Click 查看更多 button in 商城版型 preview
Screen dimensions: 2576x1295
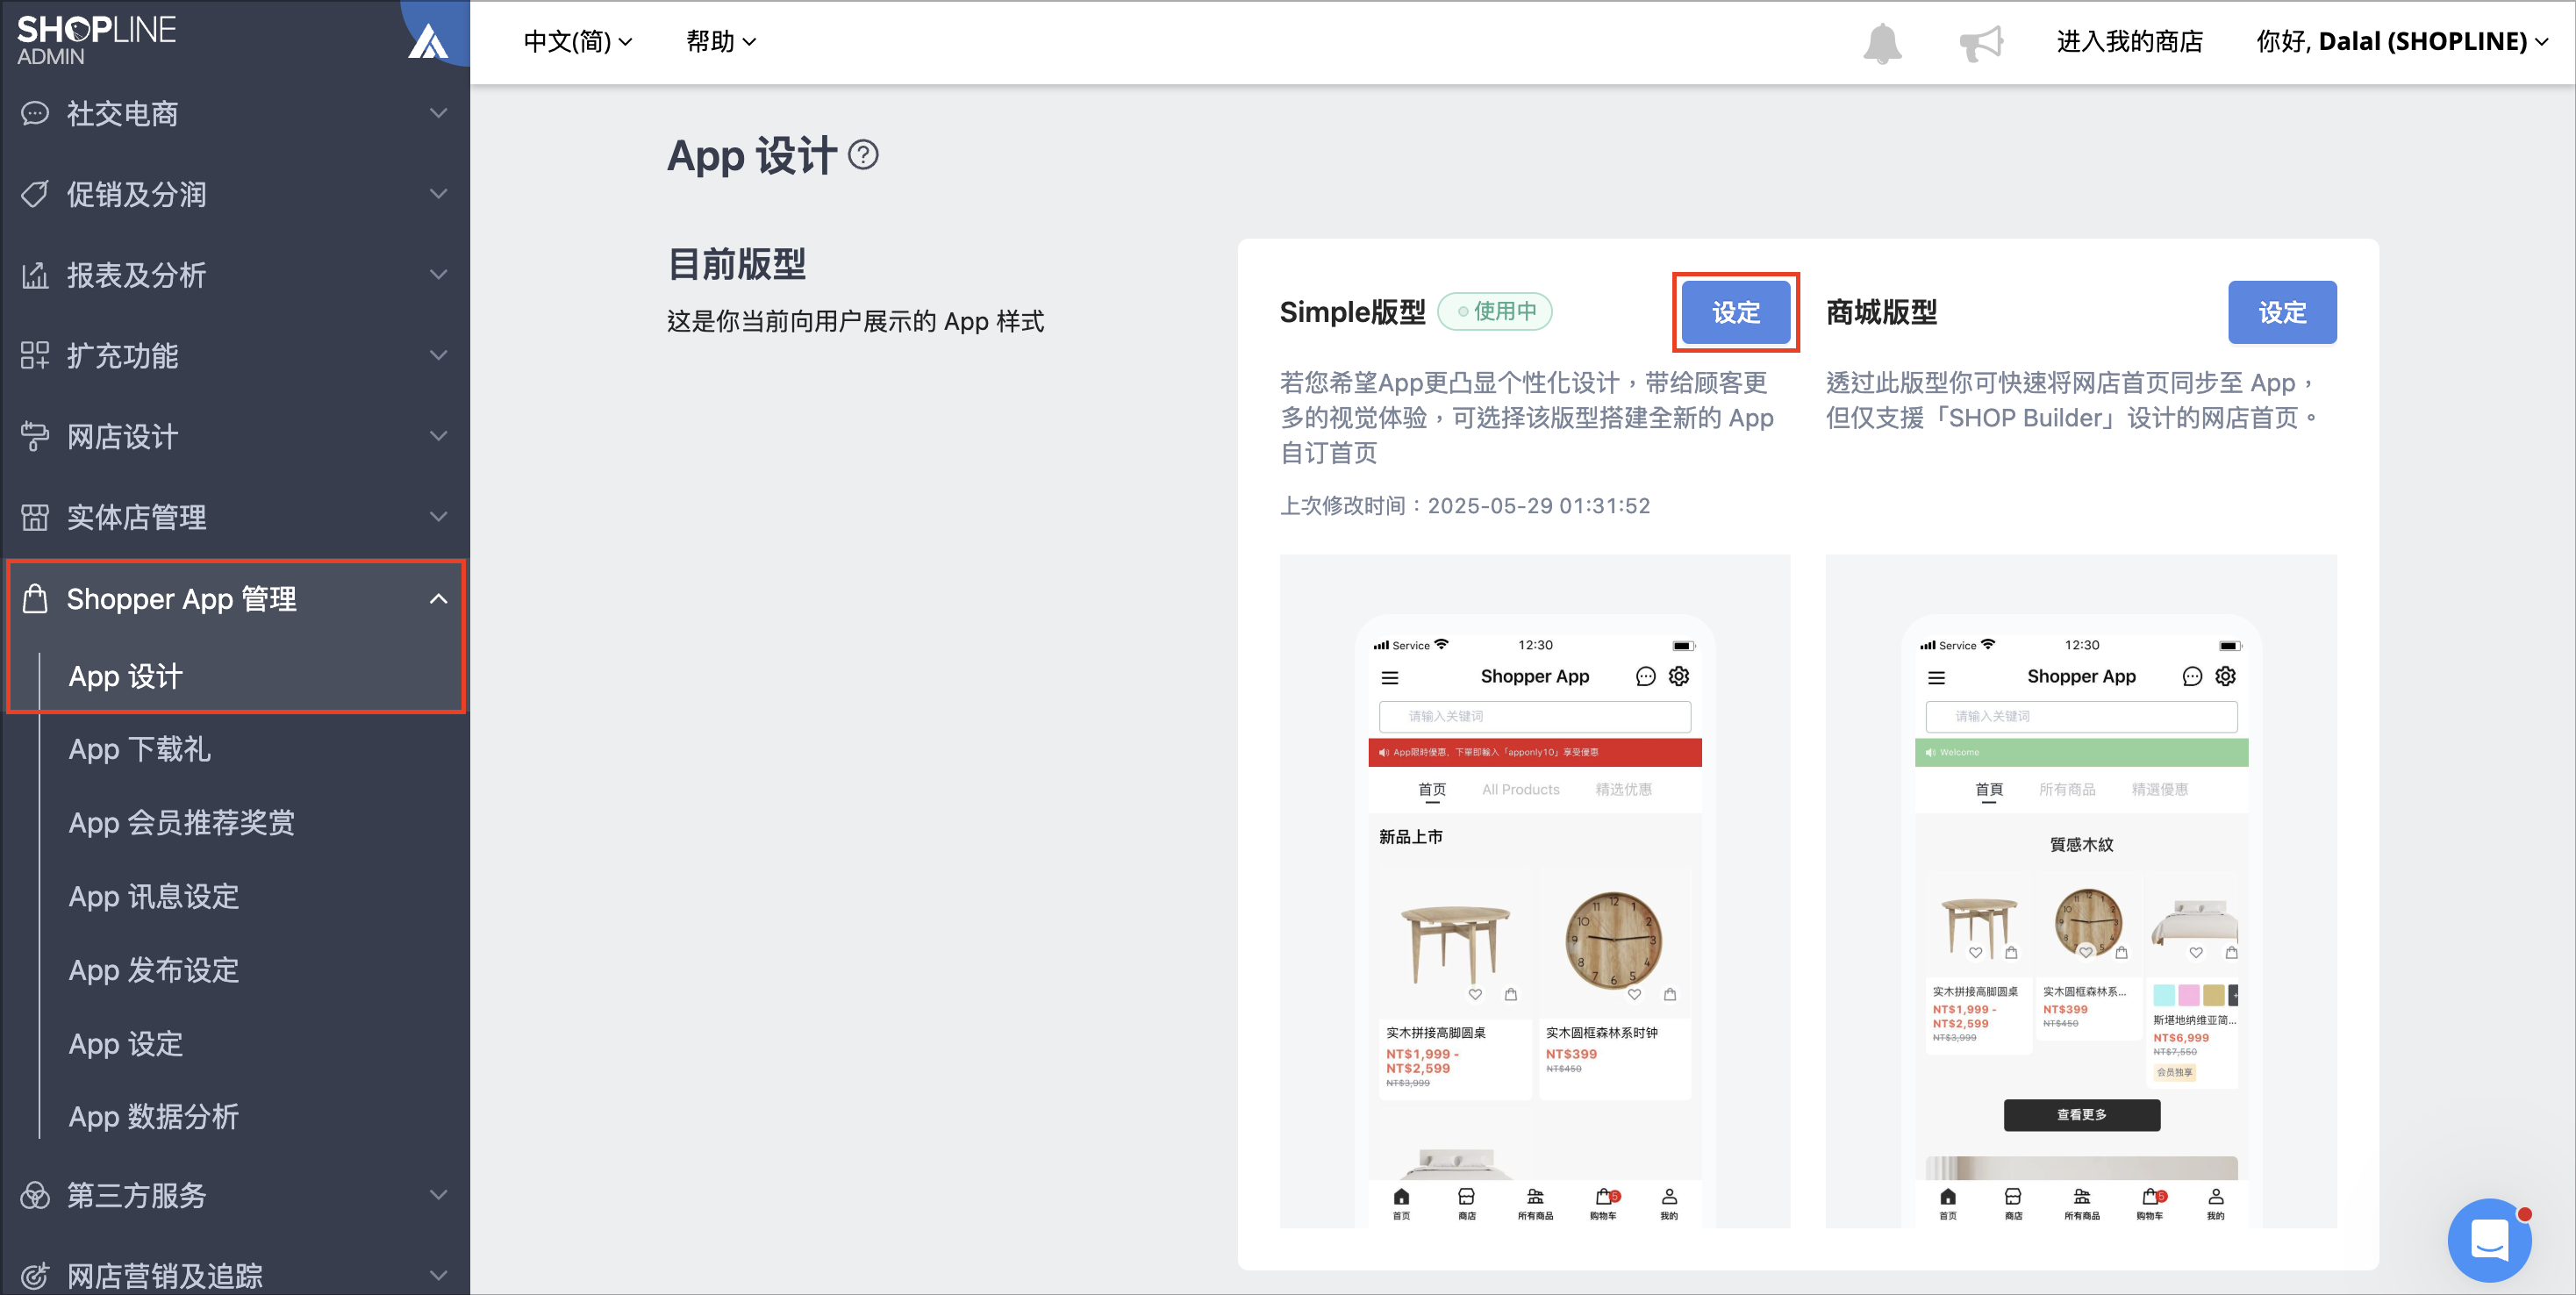pyautogui.click(x=2082, y=1115)
